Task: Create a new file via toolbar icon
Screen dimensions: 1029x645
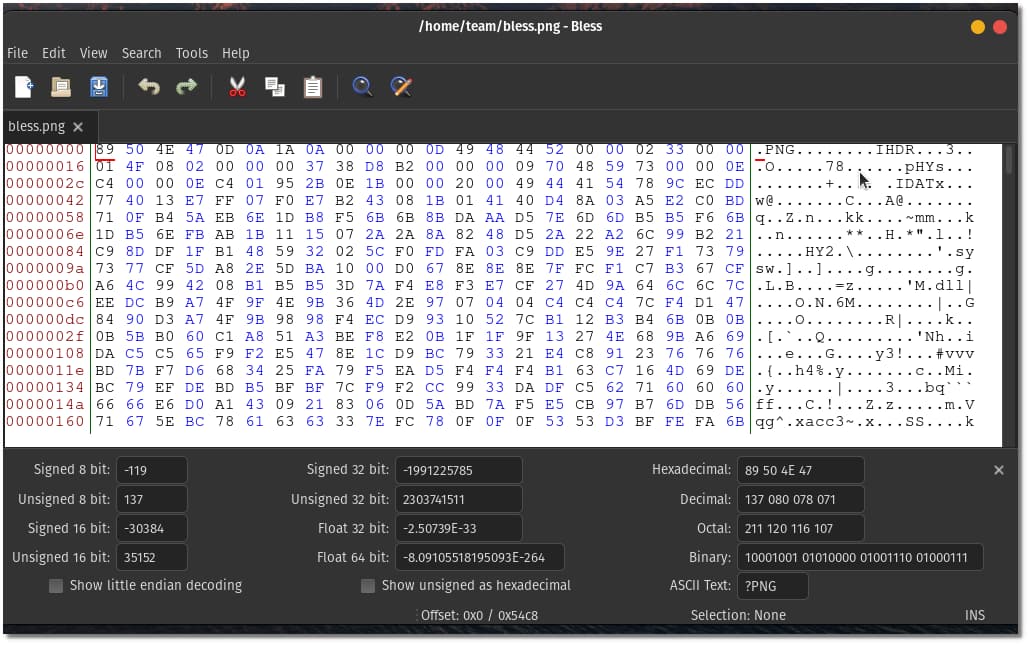Action: (24, 87)
